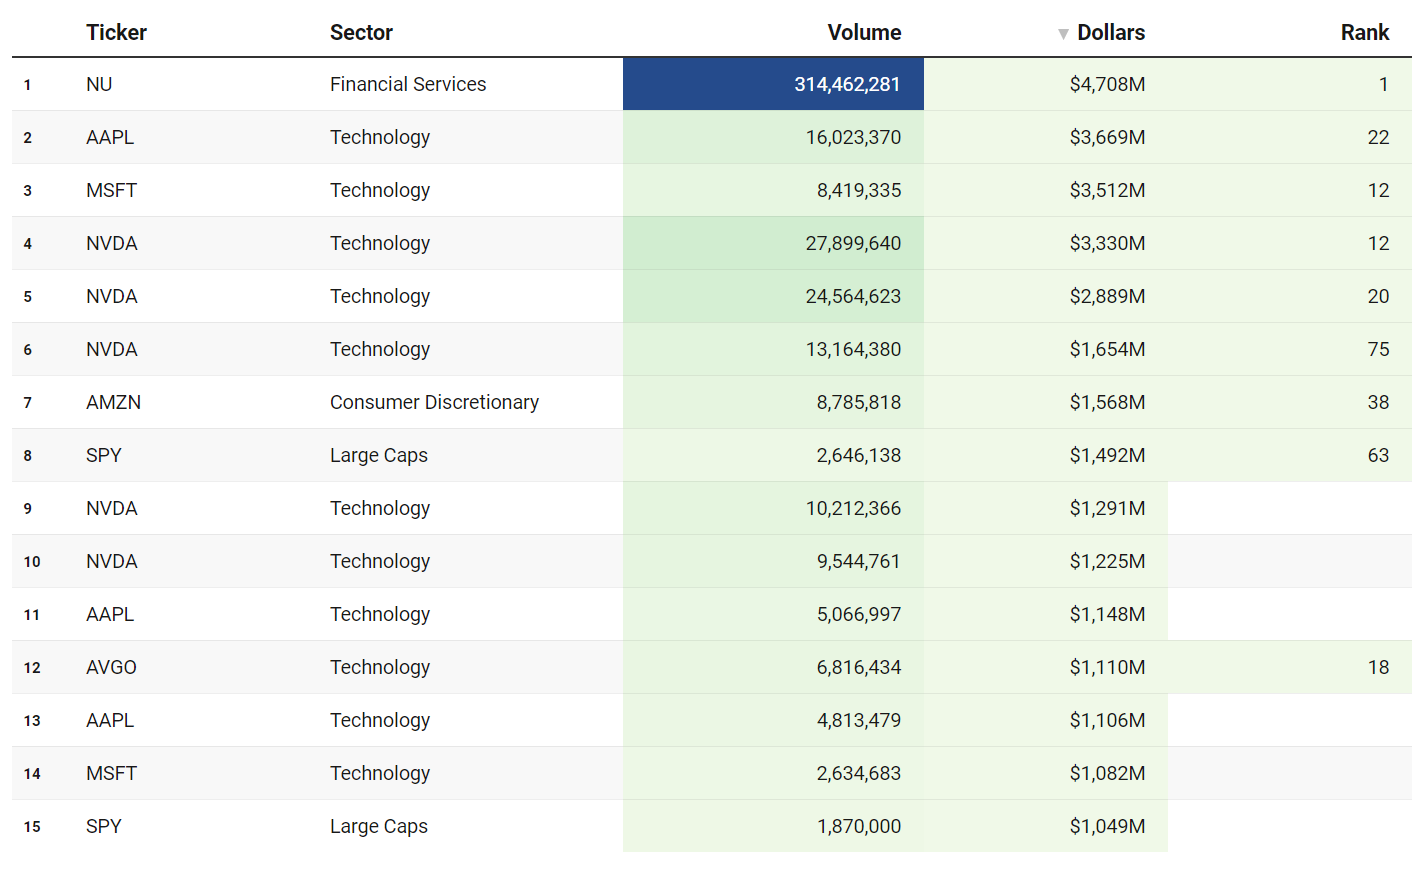
Task: Click volume 8,419,335
Action: (859, 191)
